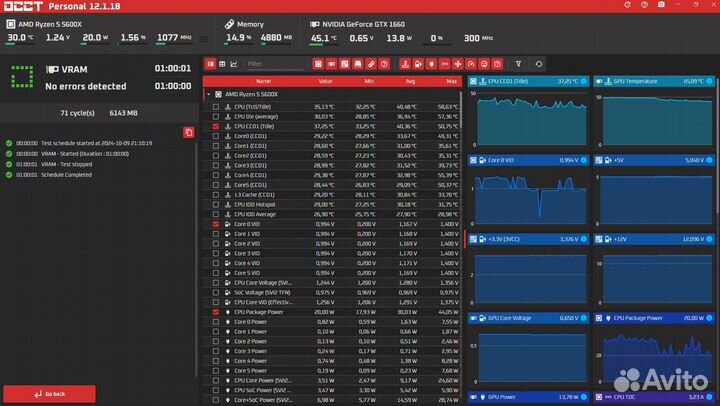Toggle the other-sensor question mark filter

pyautogui.click(x=497, y=64)
